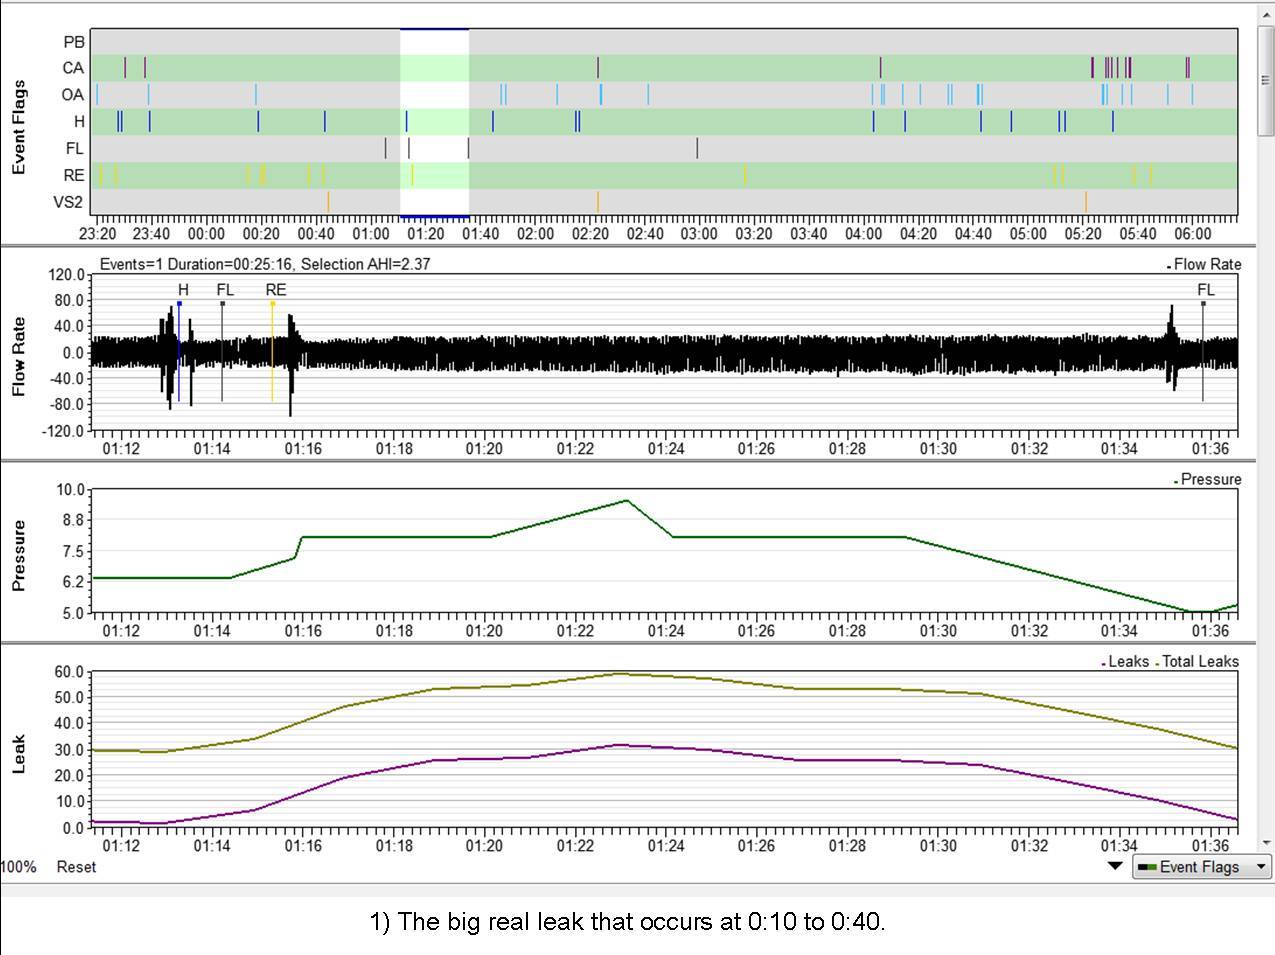Click the Pressure legend label
The height and width of the screenshot is (955, 1275).
[x=1210, y=479]
